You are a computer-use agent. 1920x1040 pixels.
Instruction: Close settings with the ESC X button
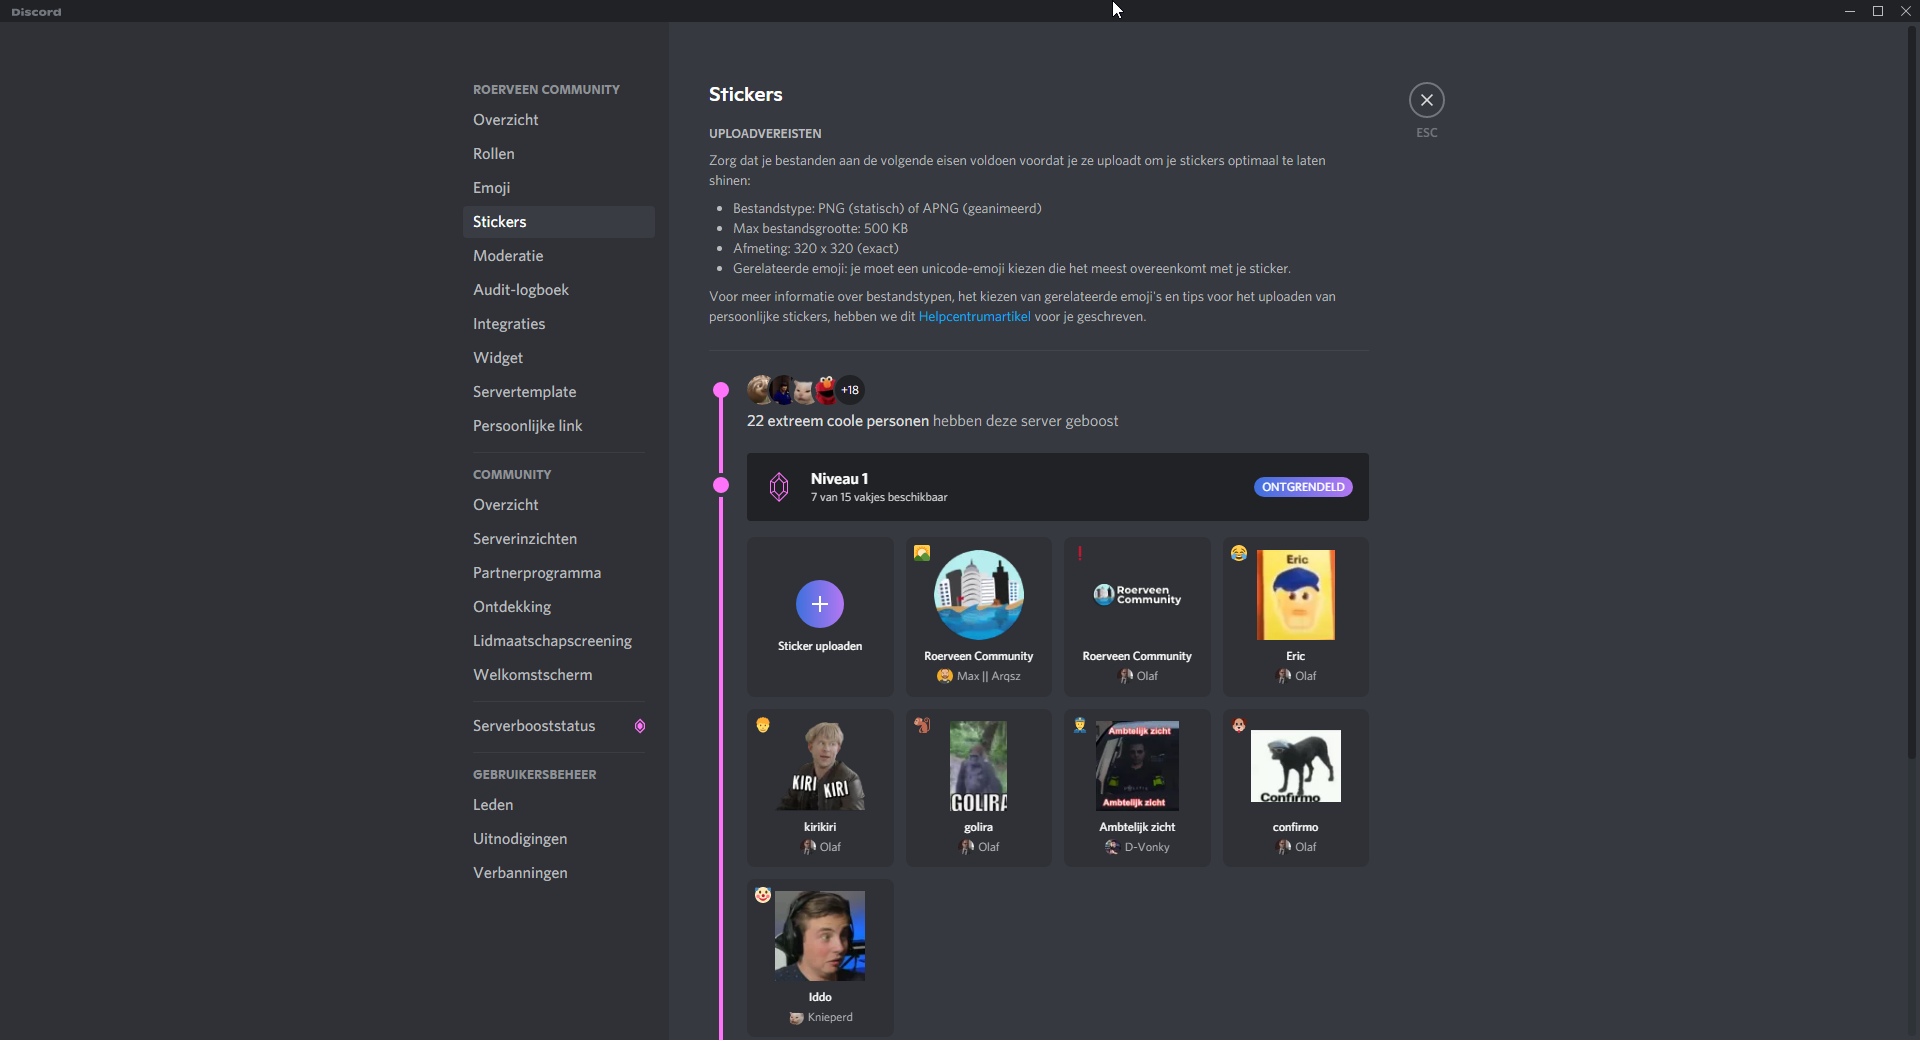(x=1426, y=100)
